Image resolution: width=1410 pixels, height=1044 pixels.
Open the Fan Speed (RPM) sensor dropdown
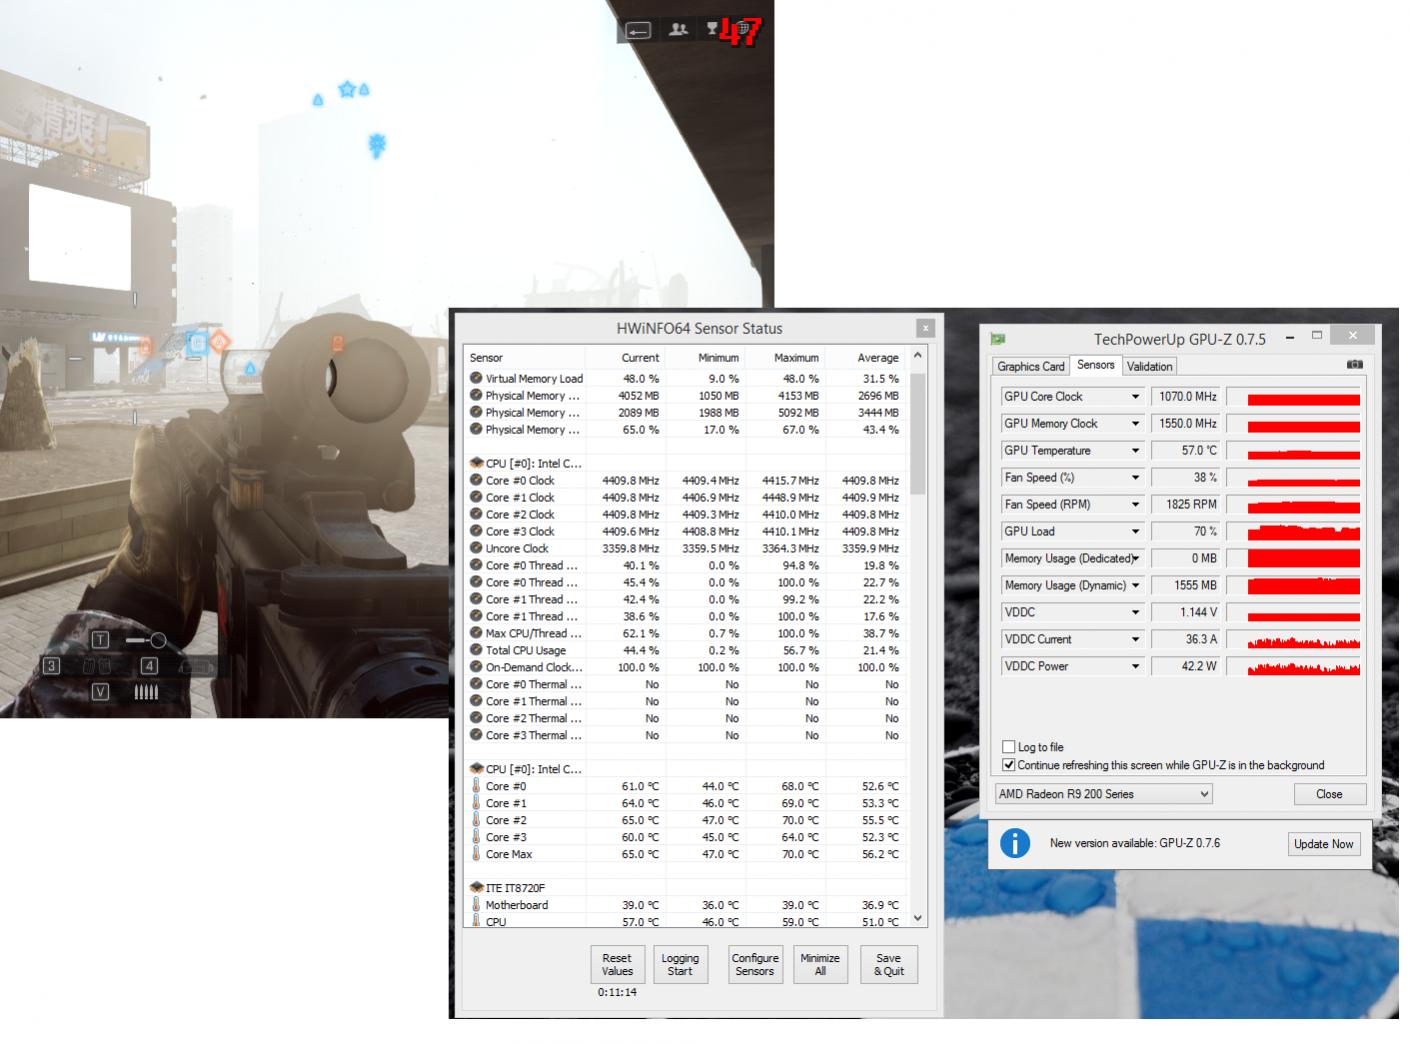click(x=1135, y=505)
